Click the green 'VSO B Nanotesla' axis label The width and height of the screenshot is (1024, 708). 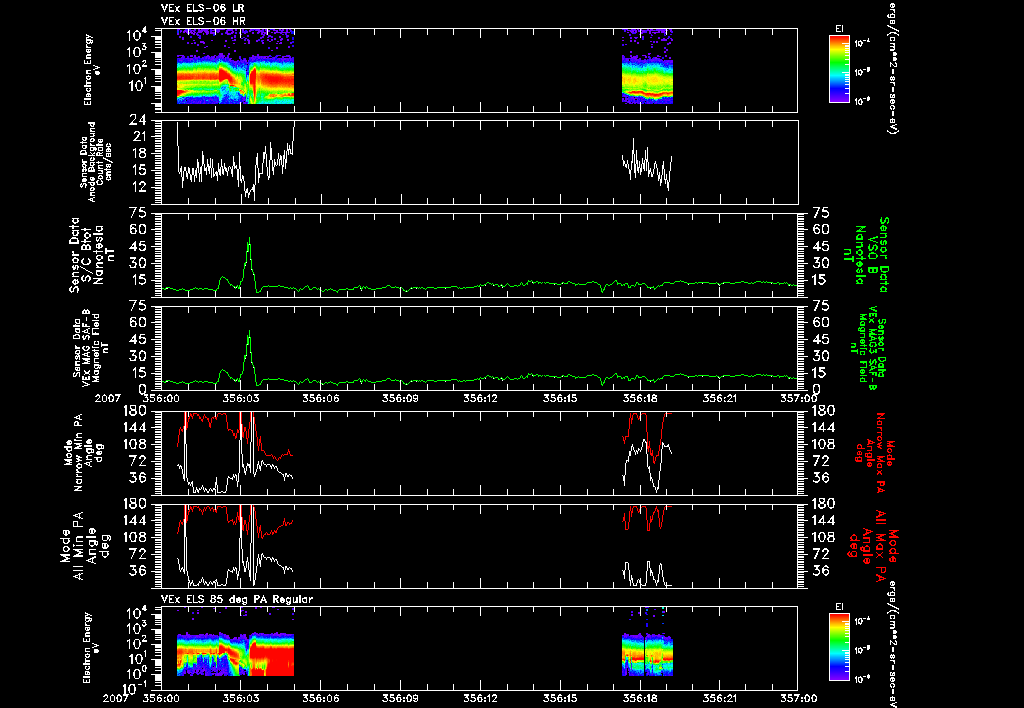pos(867,255)
